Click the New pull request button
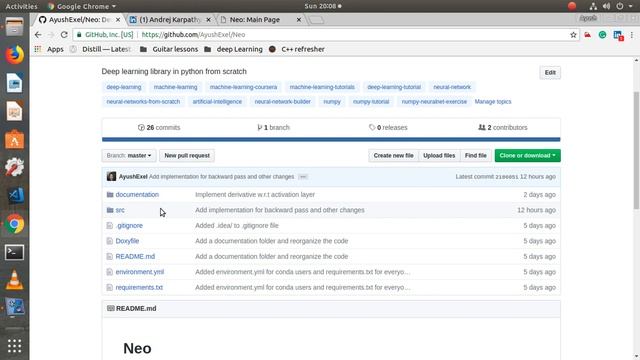The image size is (640, 360). click(187, 156)
